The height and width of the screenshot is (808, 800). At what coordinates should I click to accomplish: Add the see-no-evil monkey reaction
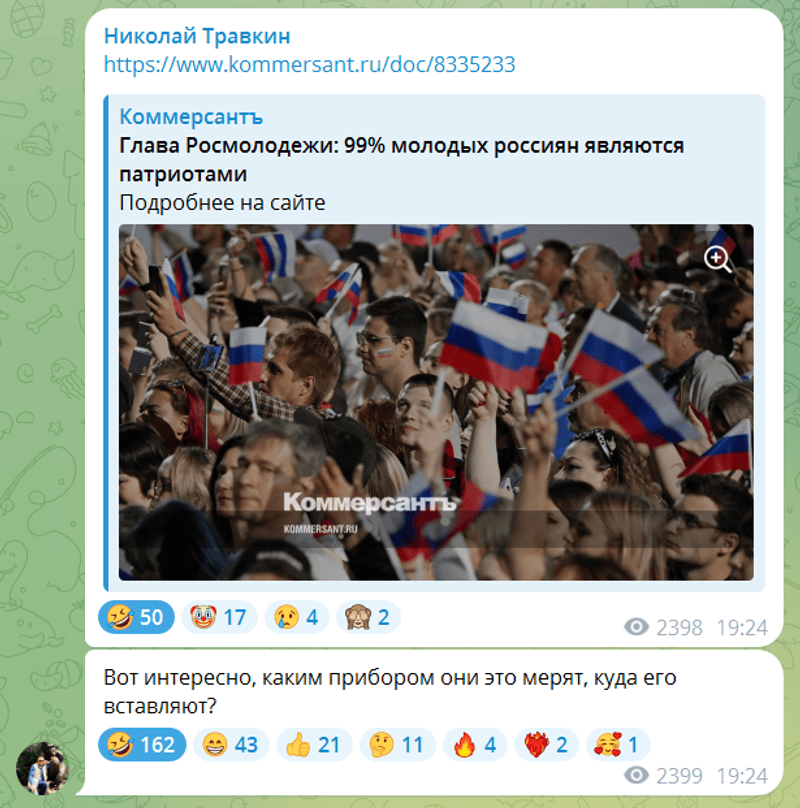[x=368, y=617]
